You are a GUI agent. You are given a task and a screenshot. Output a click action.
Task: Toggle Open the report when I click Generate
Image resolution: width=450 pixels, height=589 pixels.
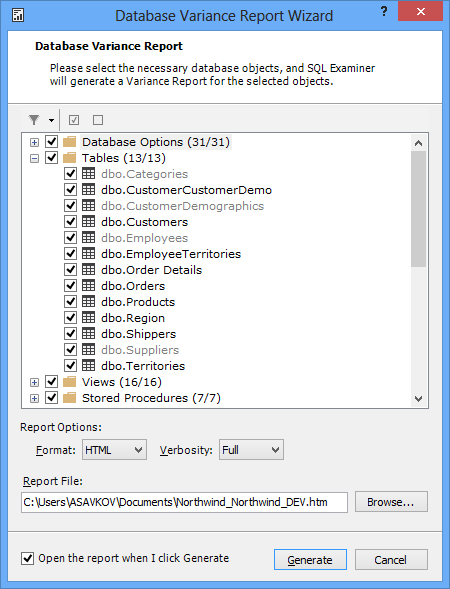27,558
